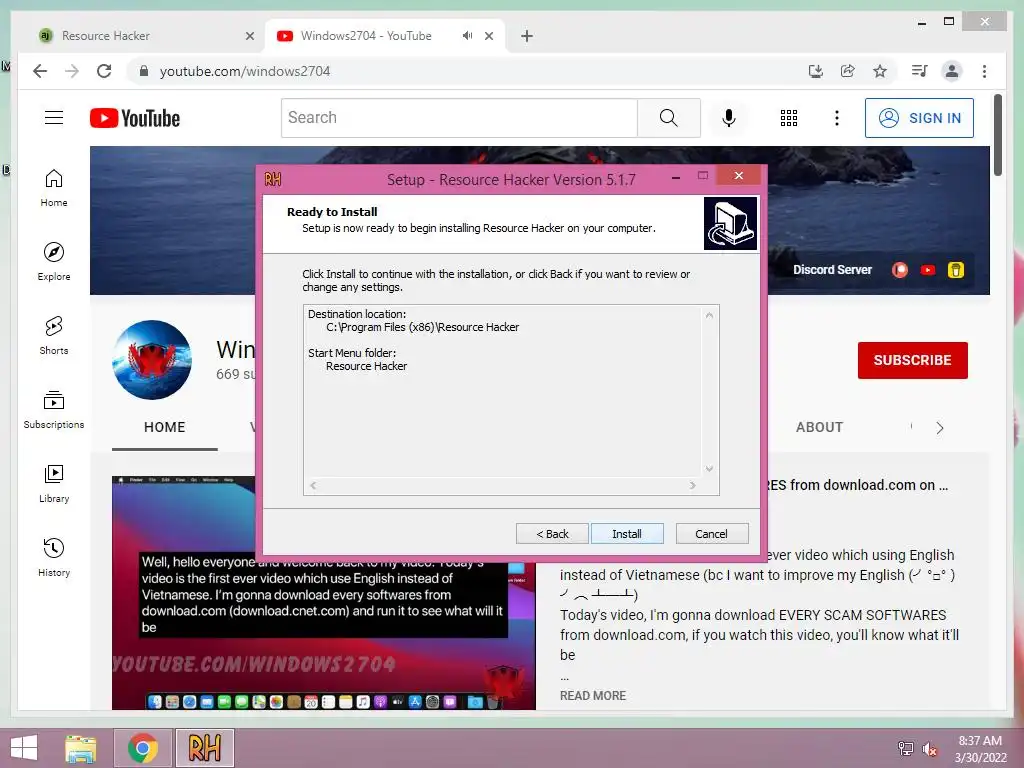The width and height of the screenshot is (1024, 768).
Task: Open Library in YouTube sidebar
Action: (54, 483)
